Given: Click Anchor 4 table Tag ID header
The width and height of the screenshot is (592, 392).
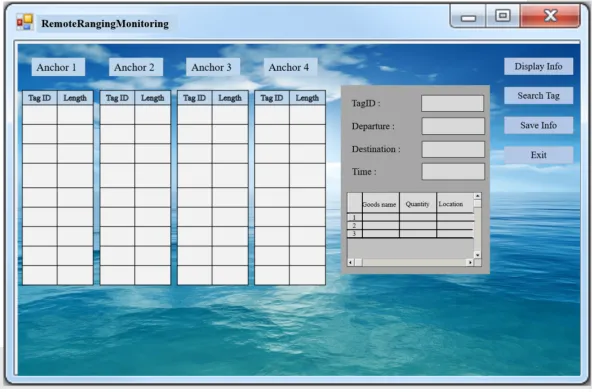Looking at the screenshot, I should point(272,98).
